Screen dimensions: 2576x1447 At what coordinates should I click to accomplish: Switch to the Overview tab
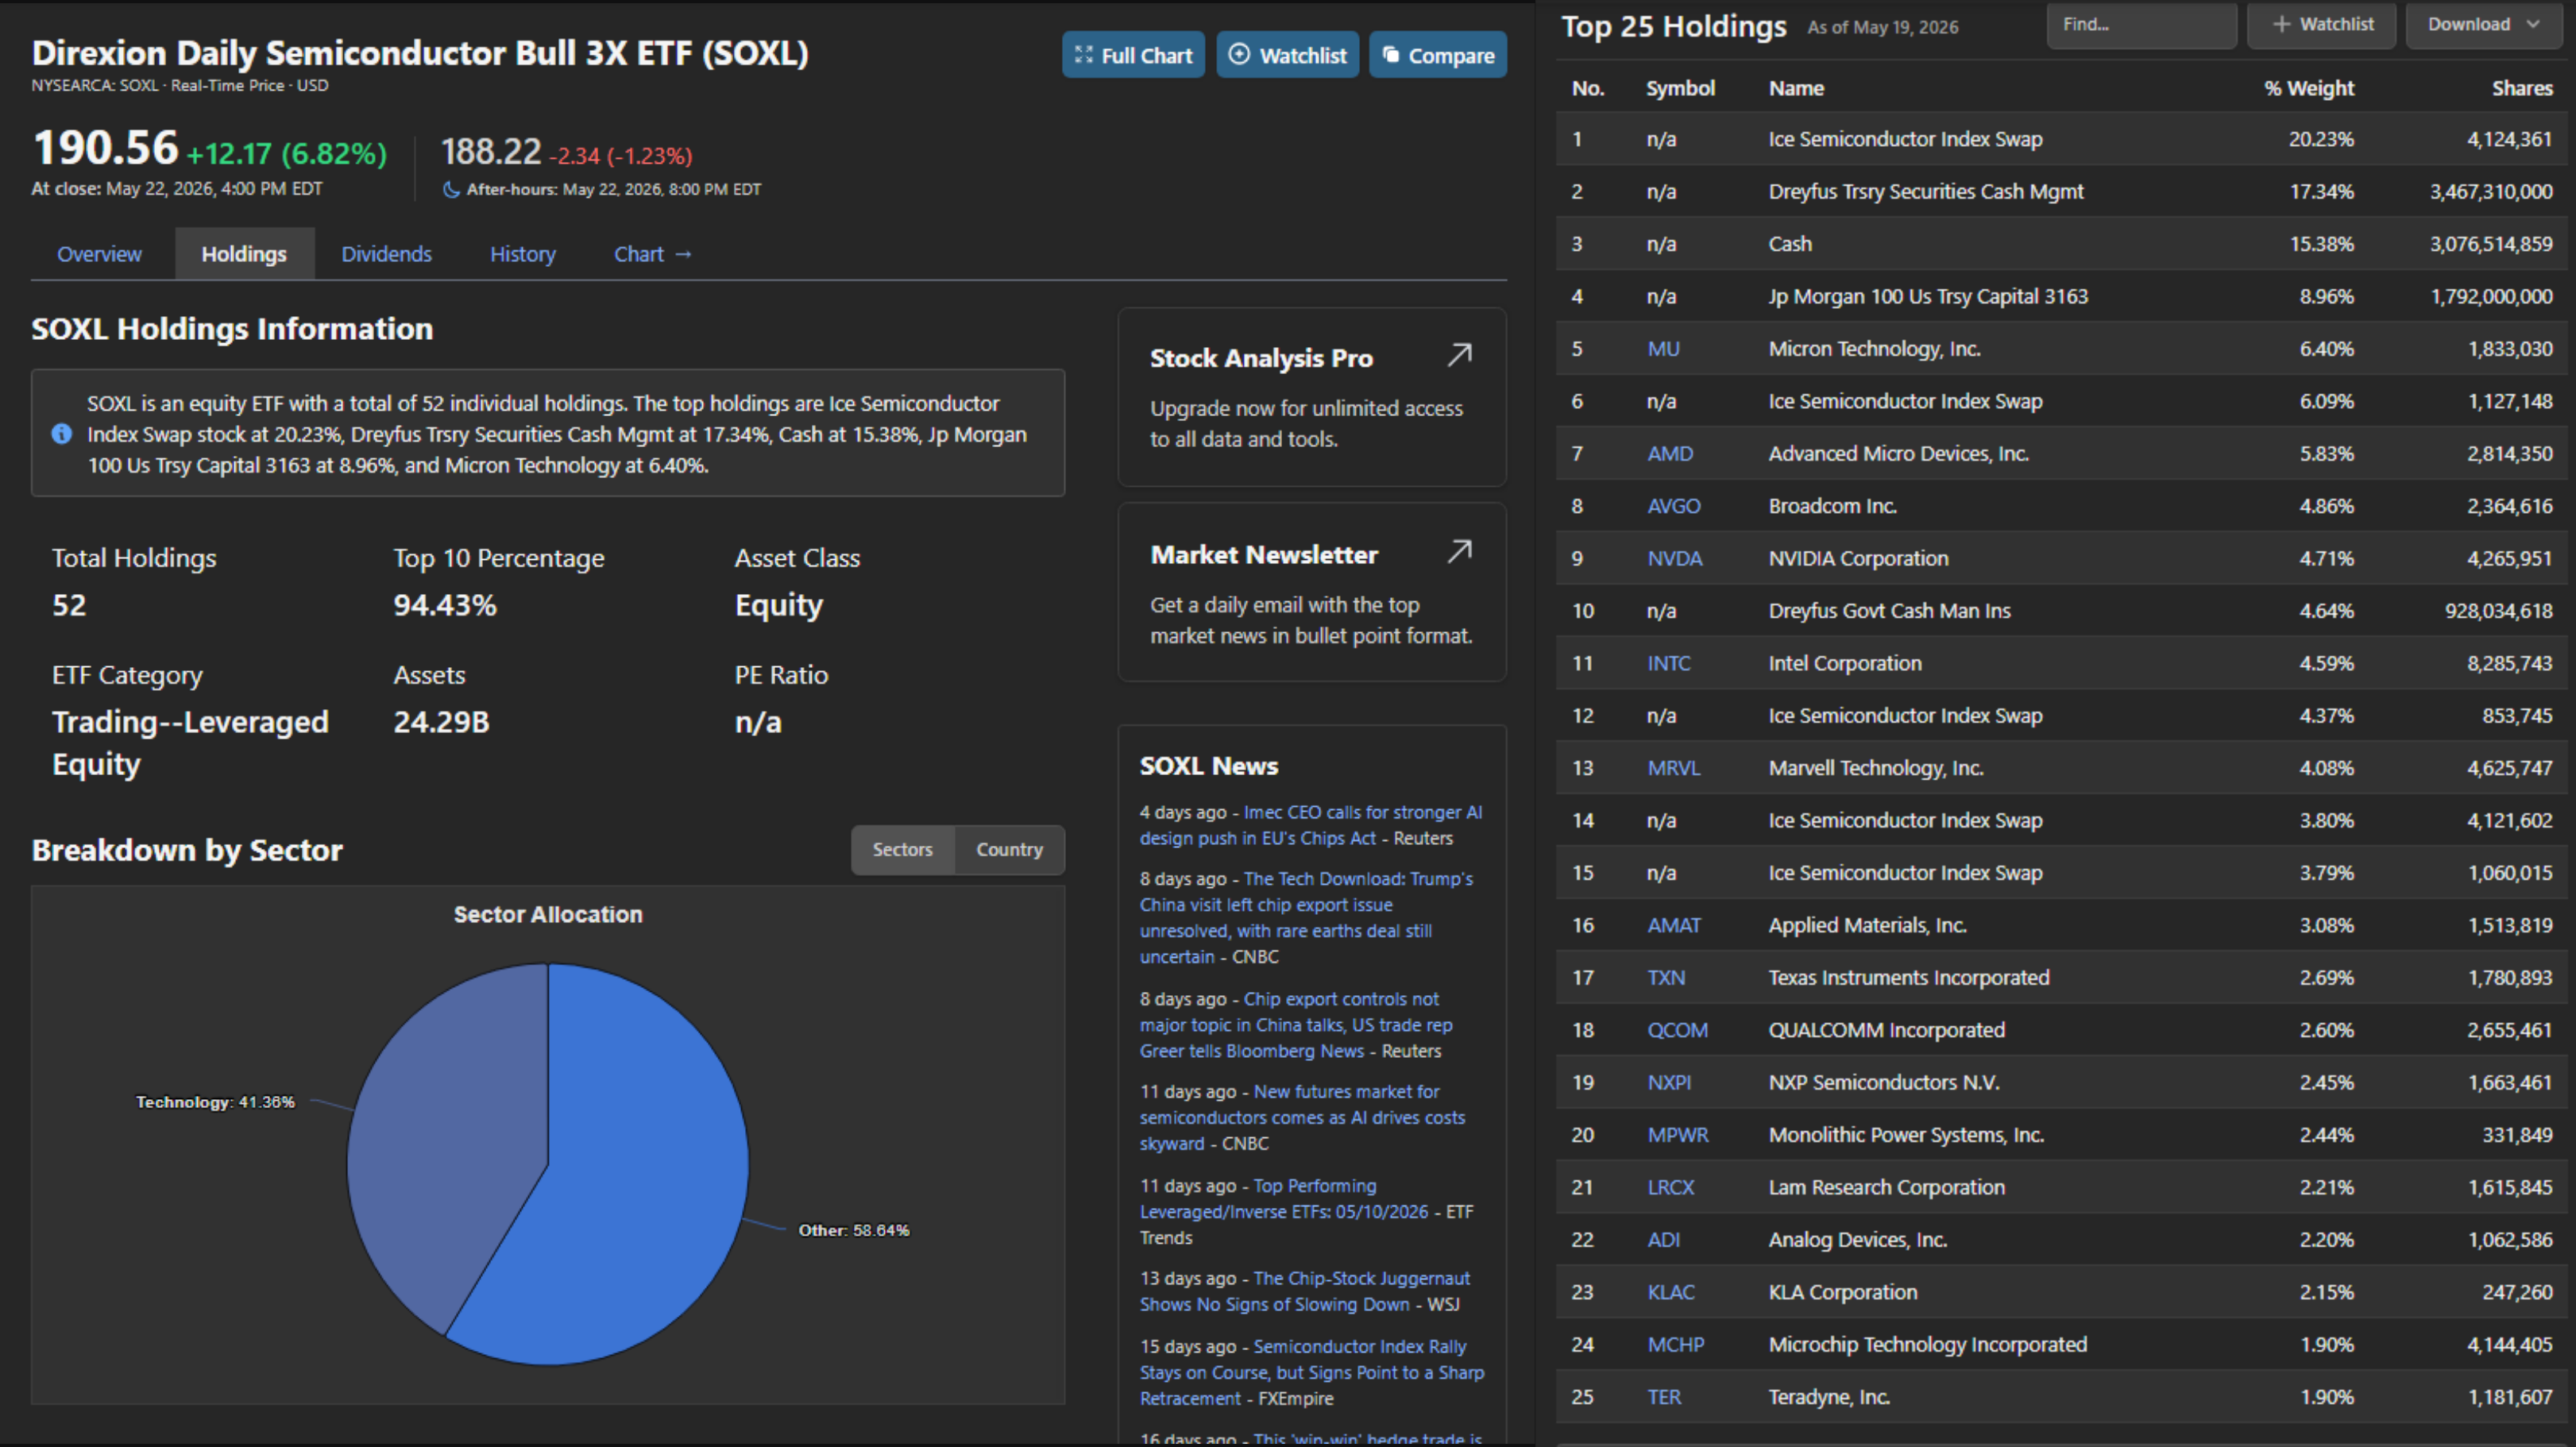coord(99,254)
